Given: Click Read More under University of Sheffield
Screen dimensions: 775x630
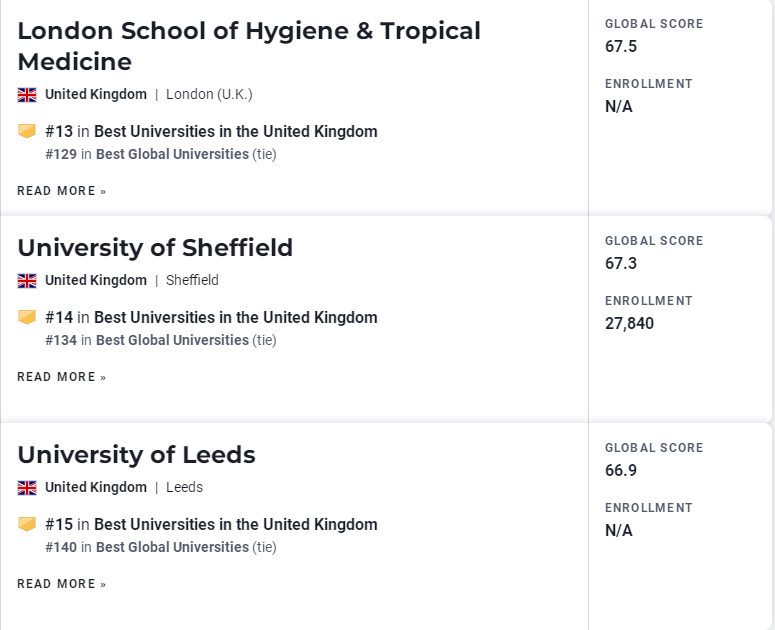Looking at the screenshot, I should coord(62,377).
